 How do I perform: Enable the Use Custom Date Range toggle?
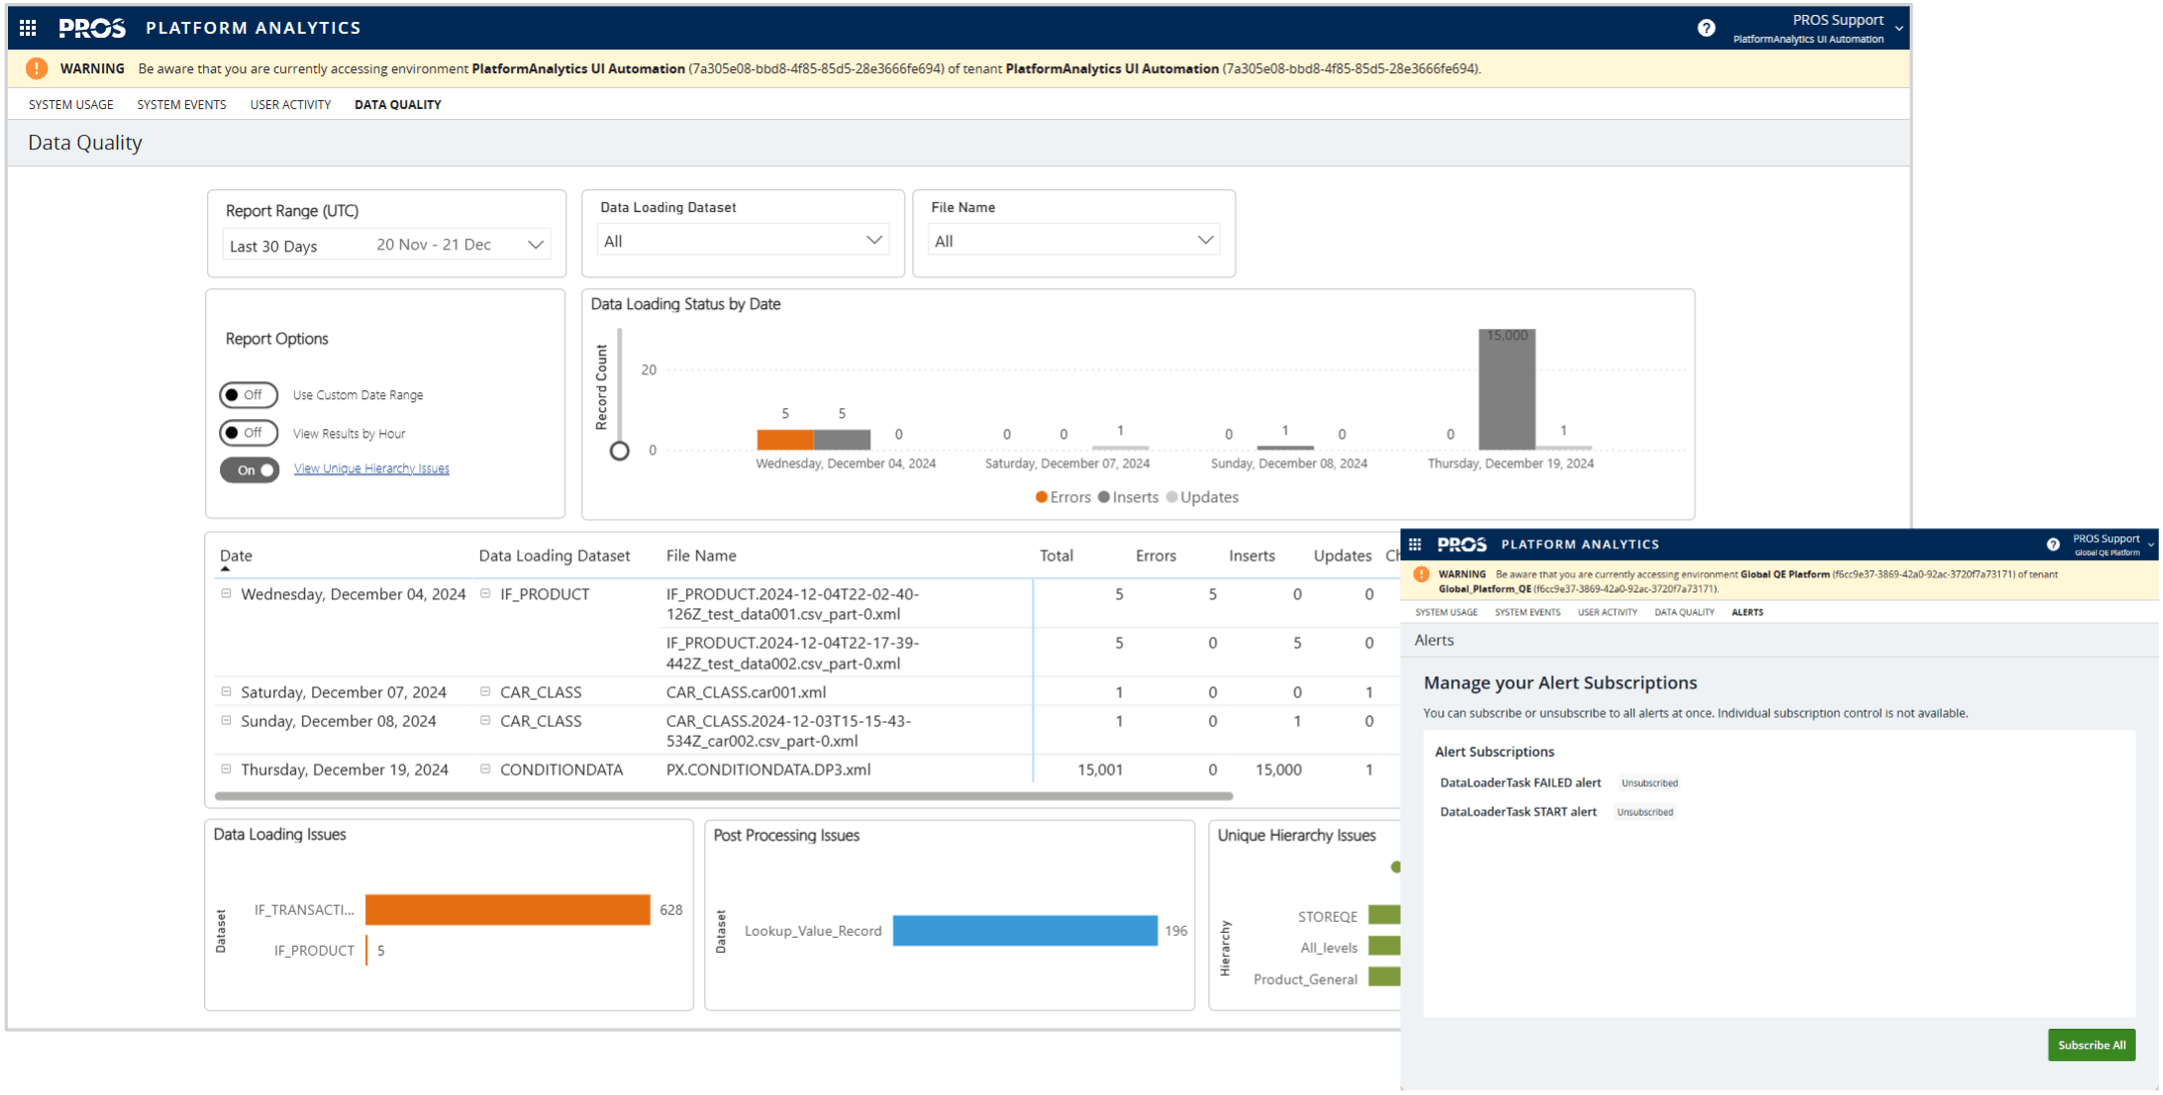pos(248,394)
